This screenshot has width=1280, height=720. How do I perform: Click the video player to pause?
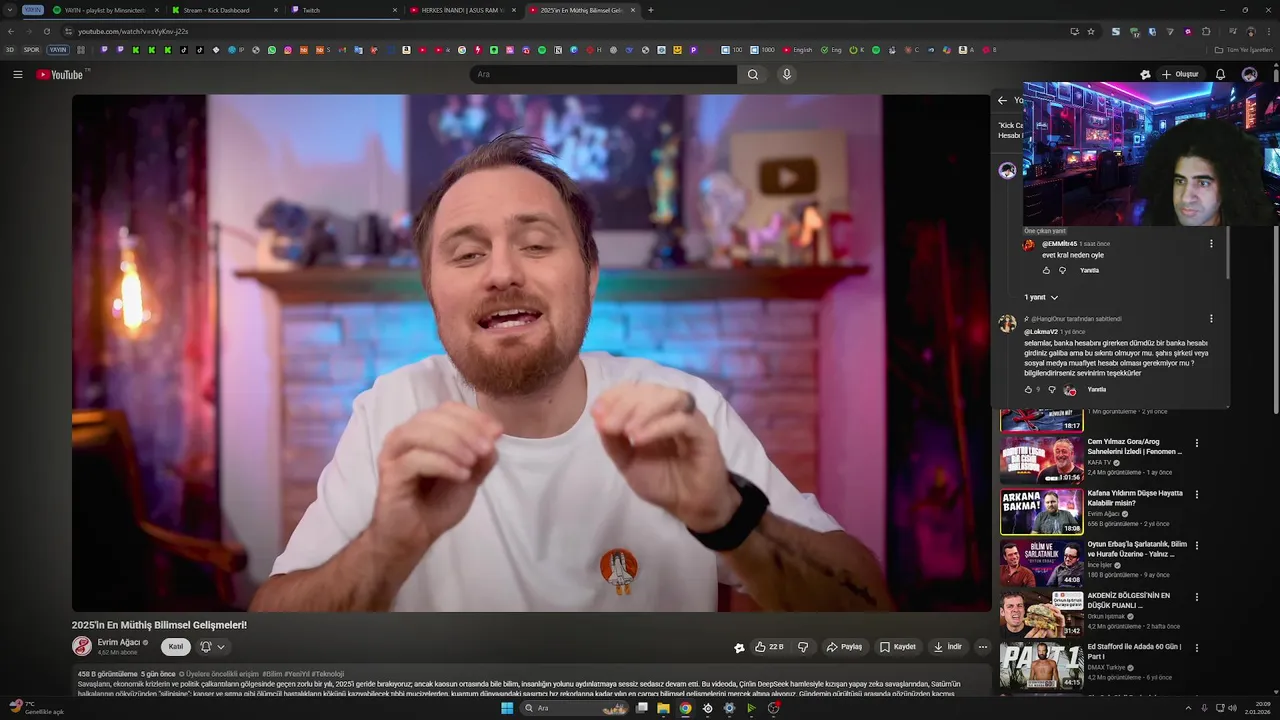531,353
